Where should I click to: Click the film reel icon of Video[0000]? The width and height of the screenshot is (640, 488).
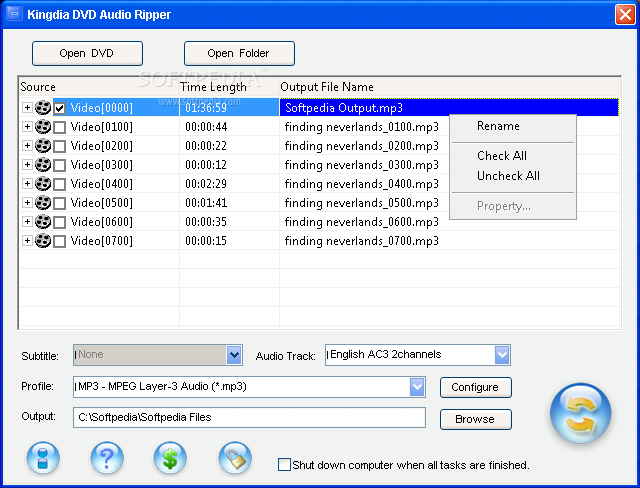(43, 108)
